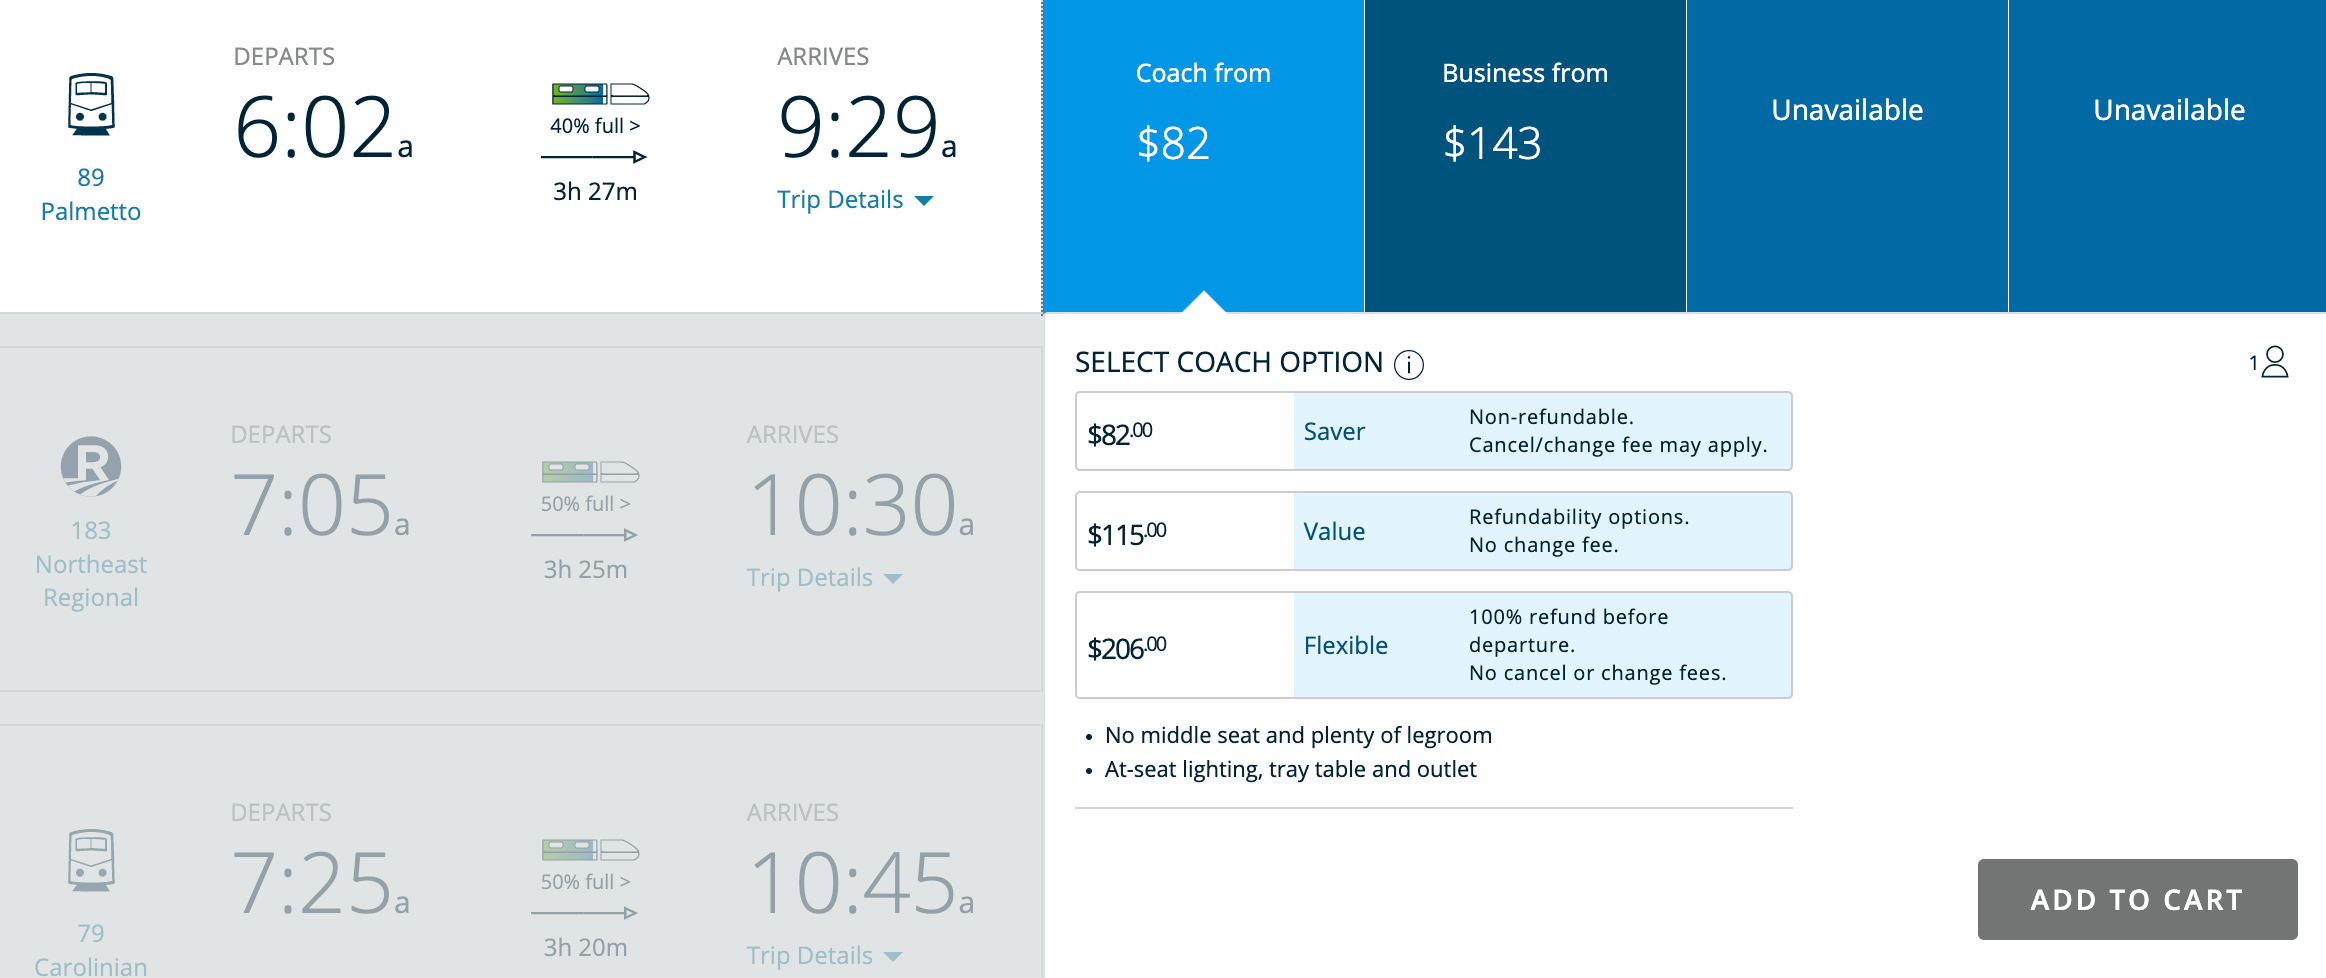Open the coach option info icon
This screenshot has height=978, width=2326.
1409,365
